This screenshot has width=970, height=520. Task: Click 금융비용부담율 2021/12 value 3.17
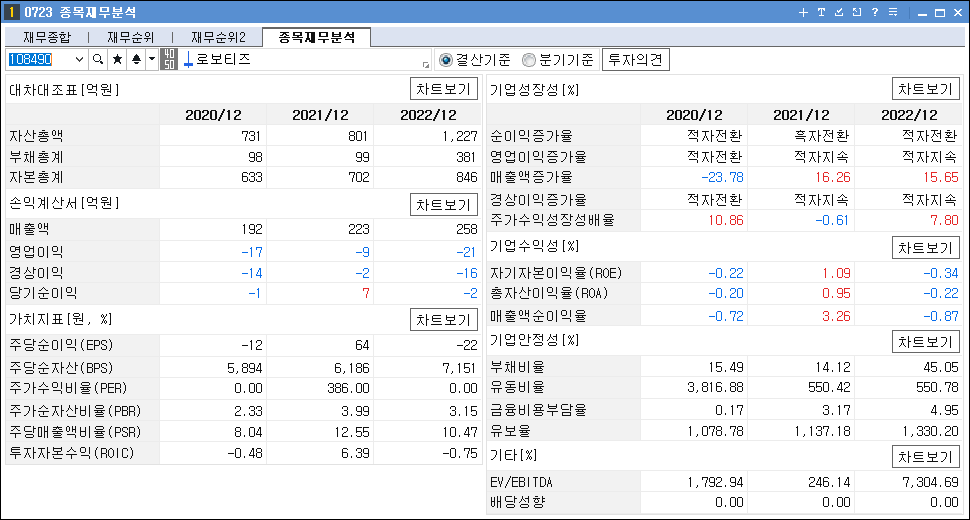click(836, 410)
